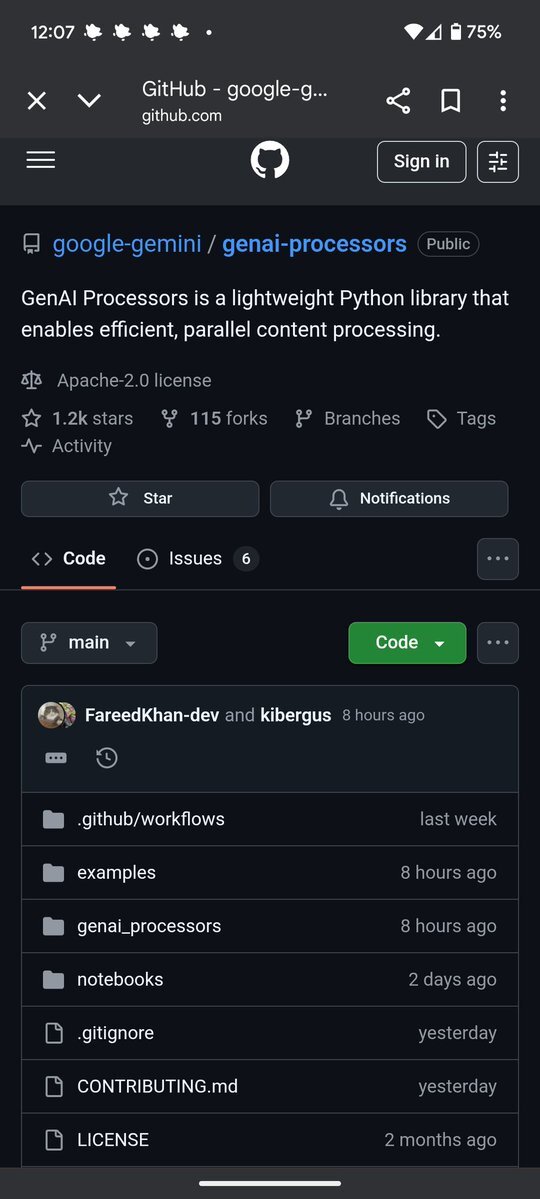Screen dimensions: 540x1199
Task: Open file actions ellipsis next to Code
Action: (x=498, y=642)
